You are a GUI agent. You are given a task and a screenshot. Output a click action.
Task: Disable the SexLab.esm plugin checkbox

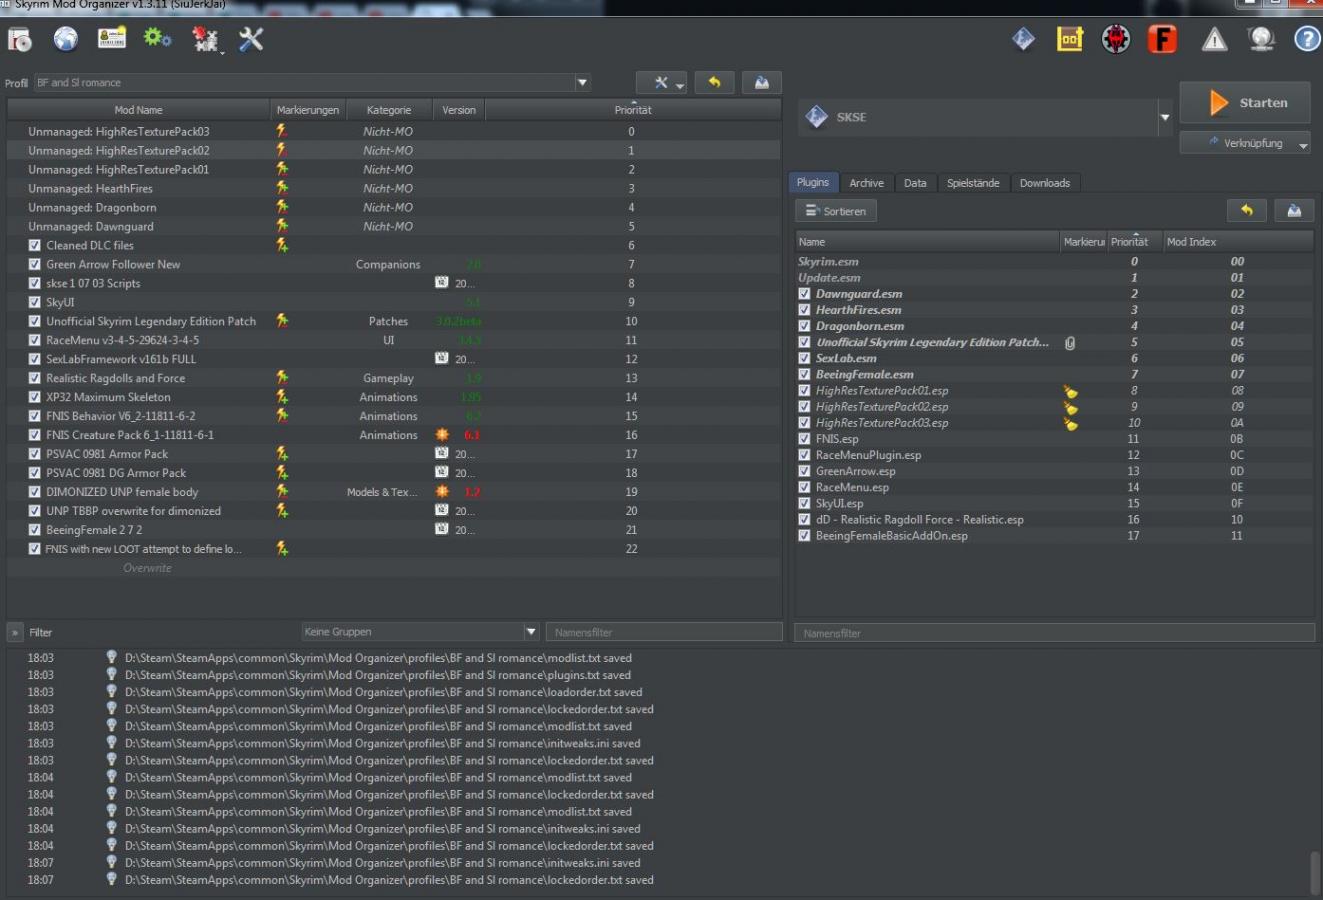tap(804, 358)
